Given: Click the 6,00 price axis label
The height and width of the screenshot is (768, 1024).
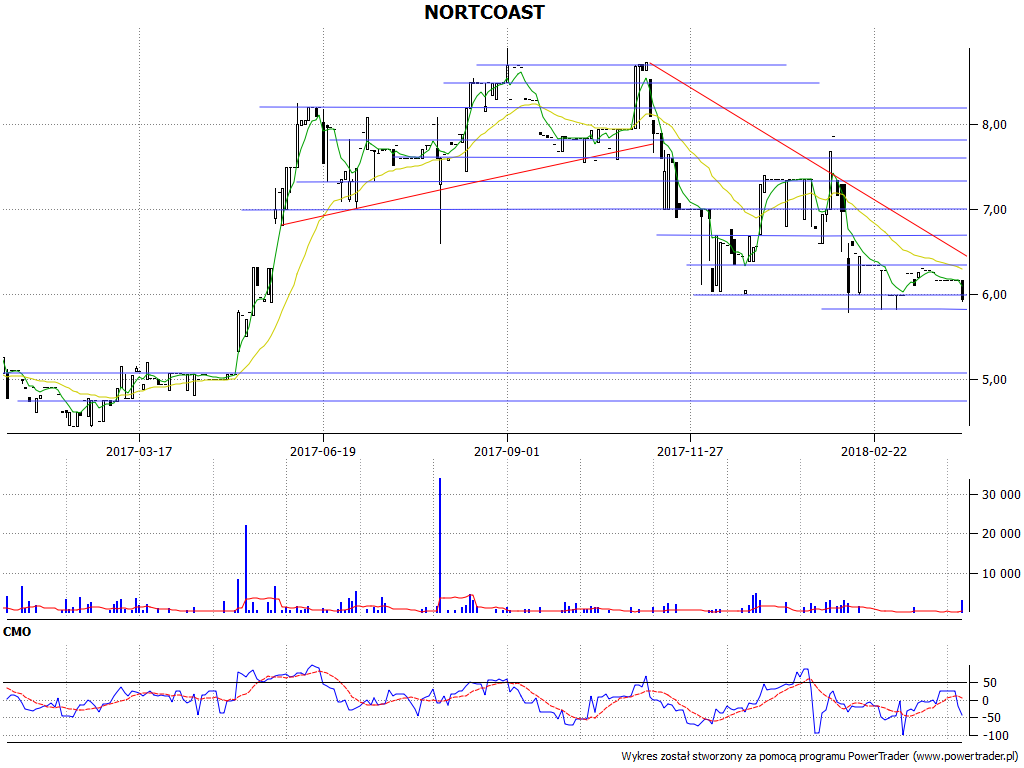Looking at the screenshot, I should pyautogui.click(x=995, y=295).
